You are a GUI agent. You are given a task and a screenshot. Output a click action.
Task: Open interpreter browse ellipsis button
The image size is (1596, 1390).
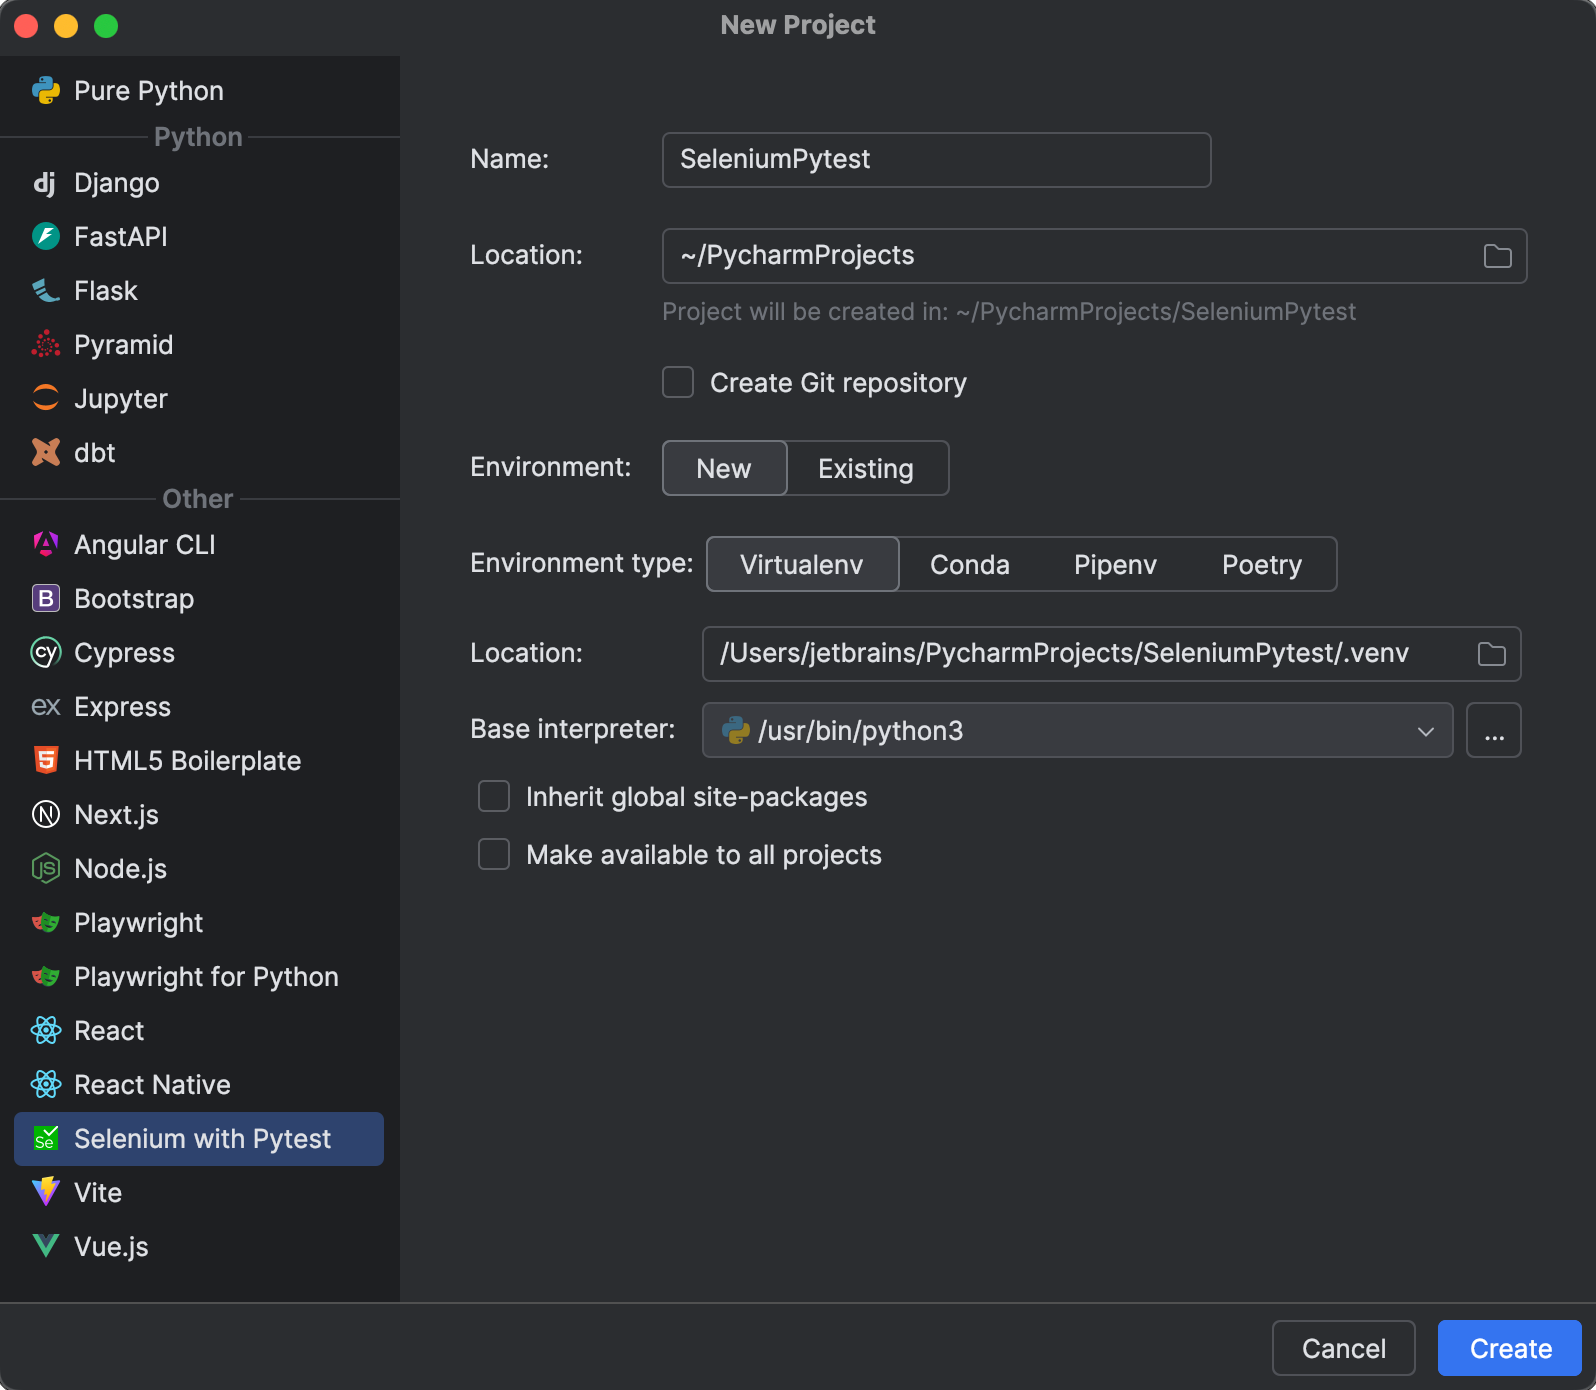coord(1494,731)
